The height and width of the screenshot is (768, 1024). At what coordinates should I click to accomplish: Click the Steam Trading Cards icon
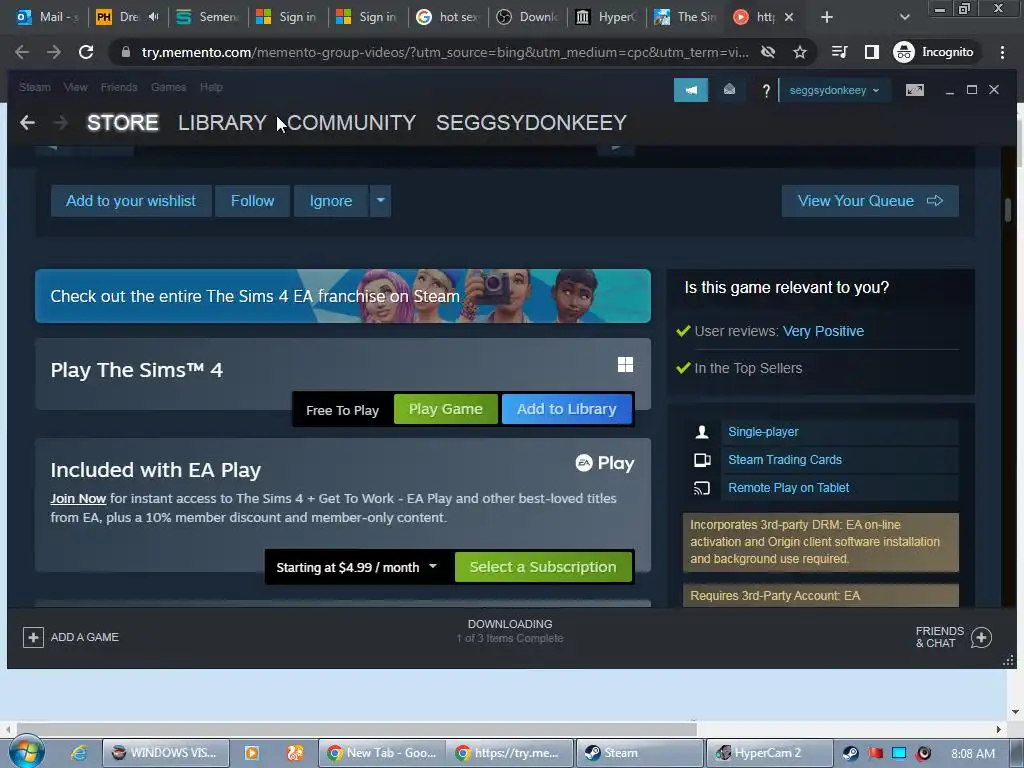tap(702, 460)
